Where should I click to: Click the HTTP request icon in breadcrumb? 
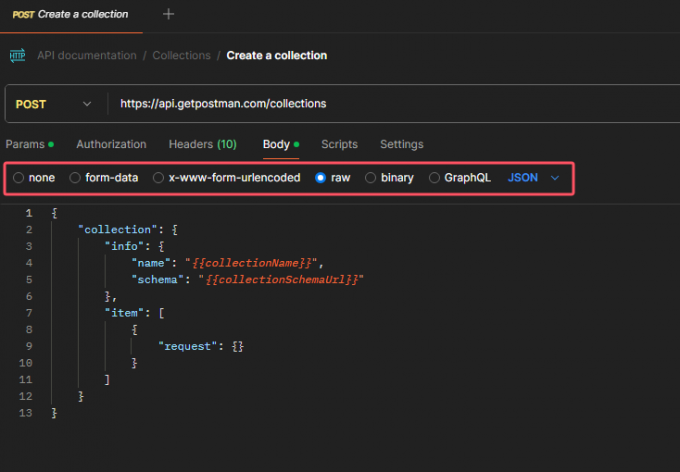coord(17,56)
